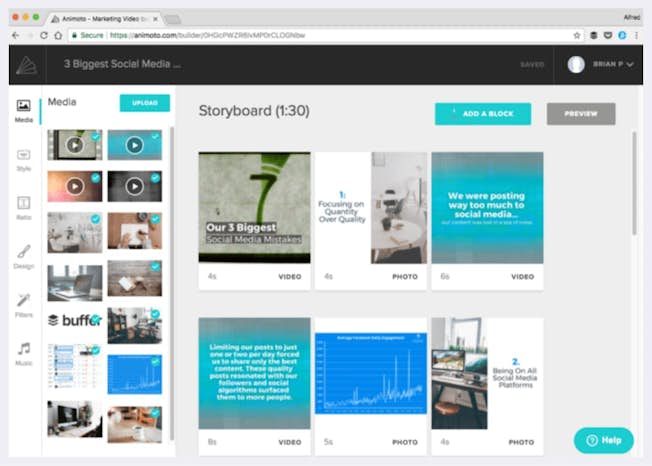Open the Ratio panel in sidebar
This screenshot has height=466, width=652.
coord(23,206)
